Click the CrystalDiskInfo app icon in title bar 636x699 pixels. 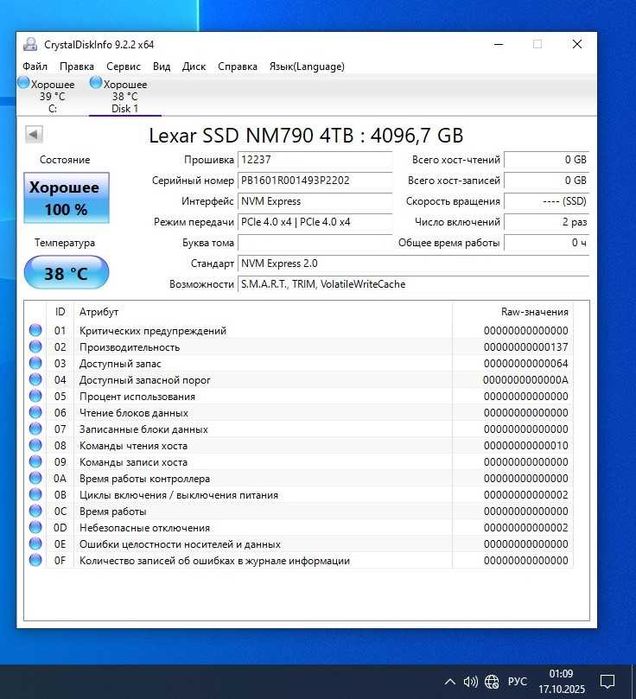tap(30, 44)
